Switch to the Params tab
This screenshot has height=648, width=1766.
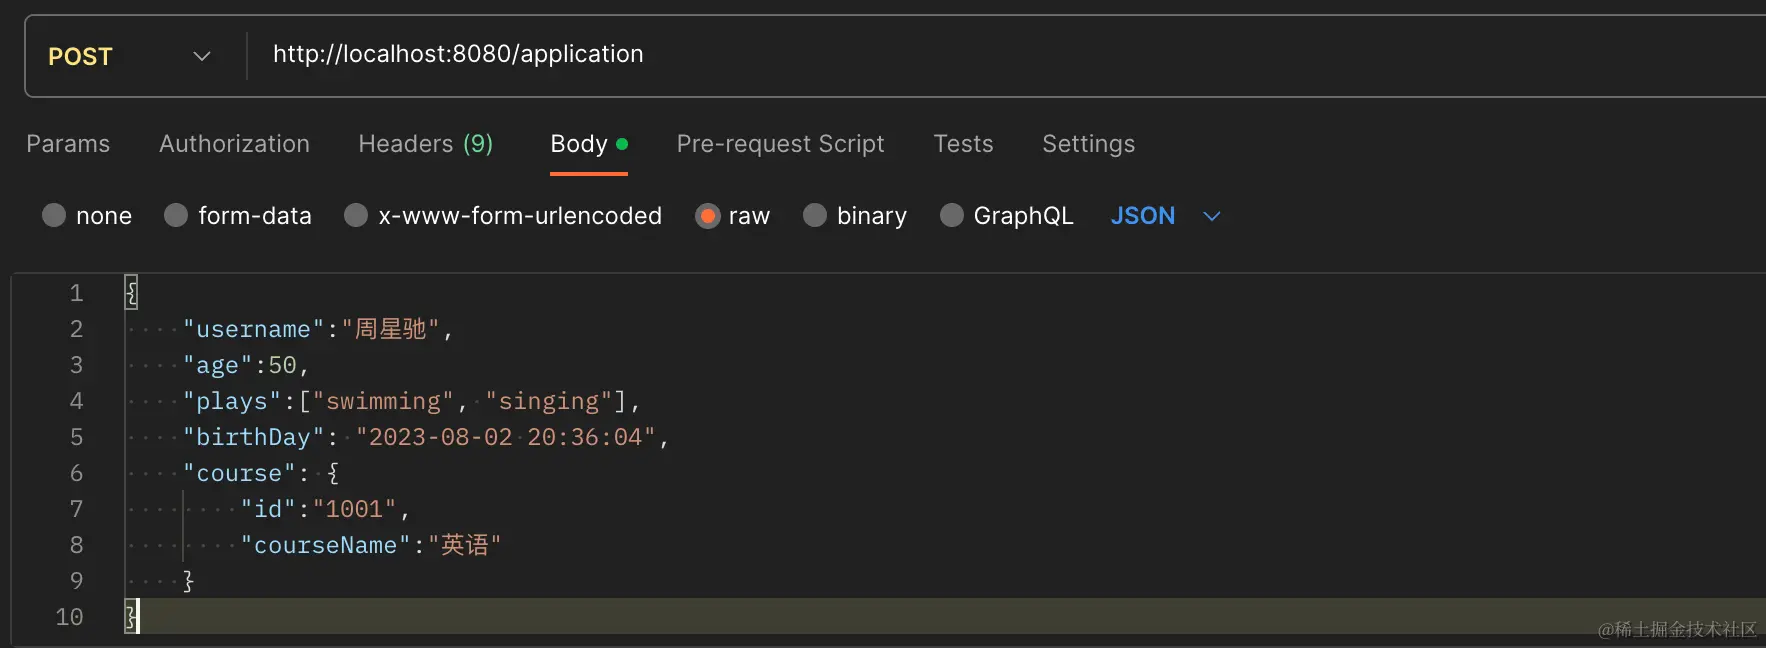pyautogui.click(x=68, y=144)
